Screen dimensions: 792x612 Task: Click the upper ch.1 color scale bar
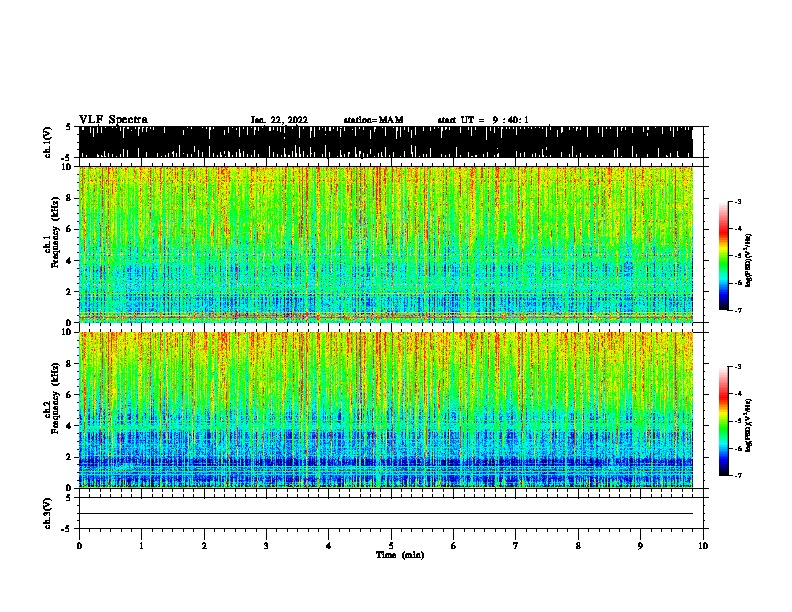click(724, 256)
